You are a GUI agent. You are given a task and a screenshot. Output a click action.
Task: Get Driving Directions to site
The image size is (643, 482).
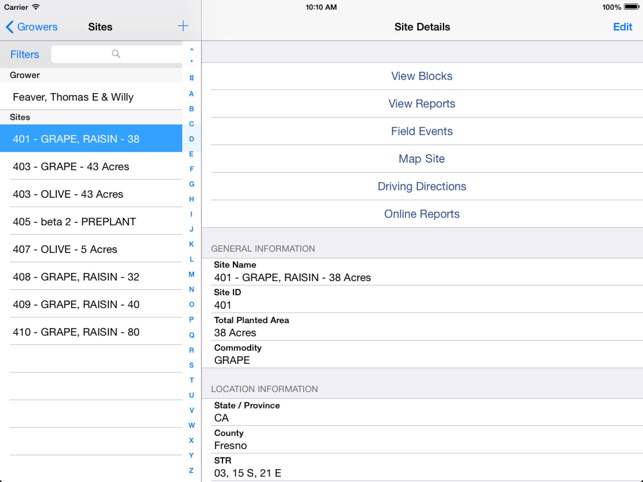point(421,186)
